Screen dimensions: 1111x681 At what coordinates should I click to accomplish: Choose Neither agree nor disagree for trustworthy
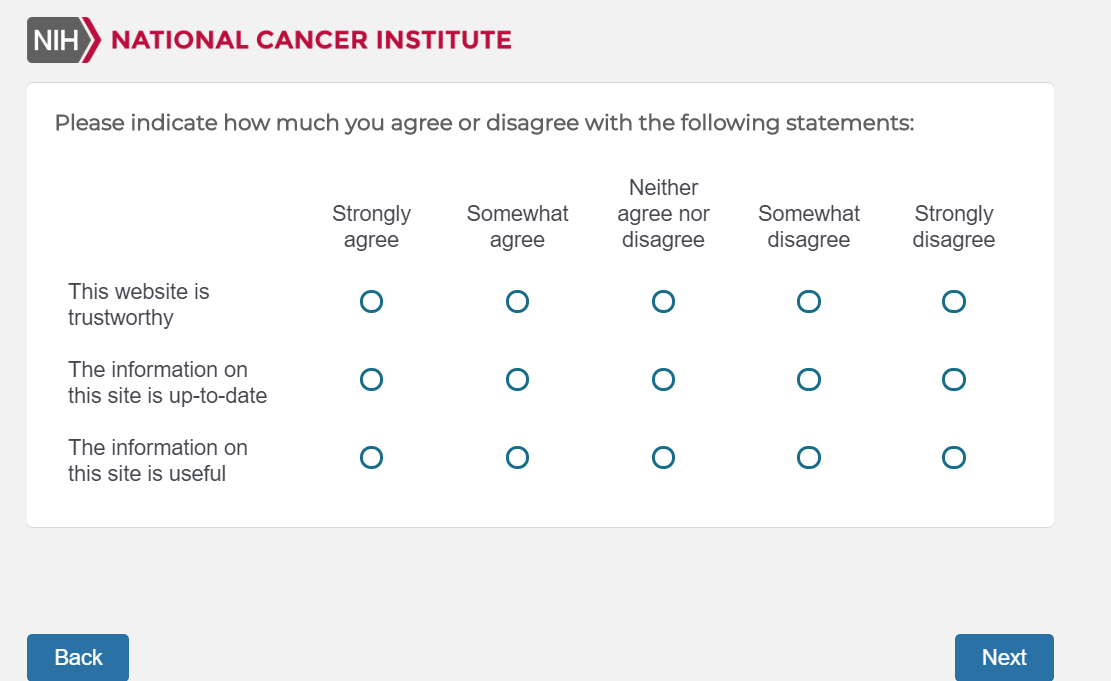pos(663,302)
